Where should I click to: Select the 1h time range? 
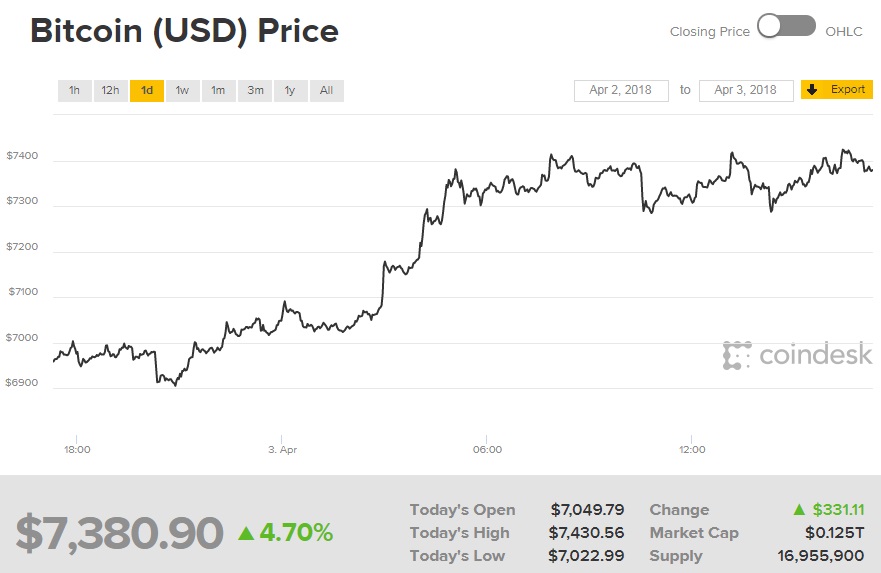[x=74, y=91]
